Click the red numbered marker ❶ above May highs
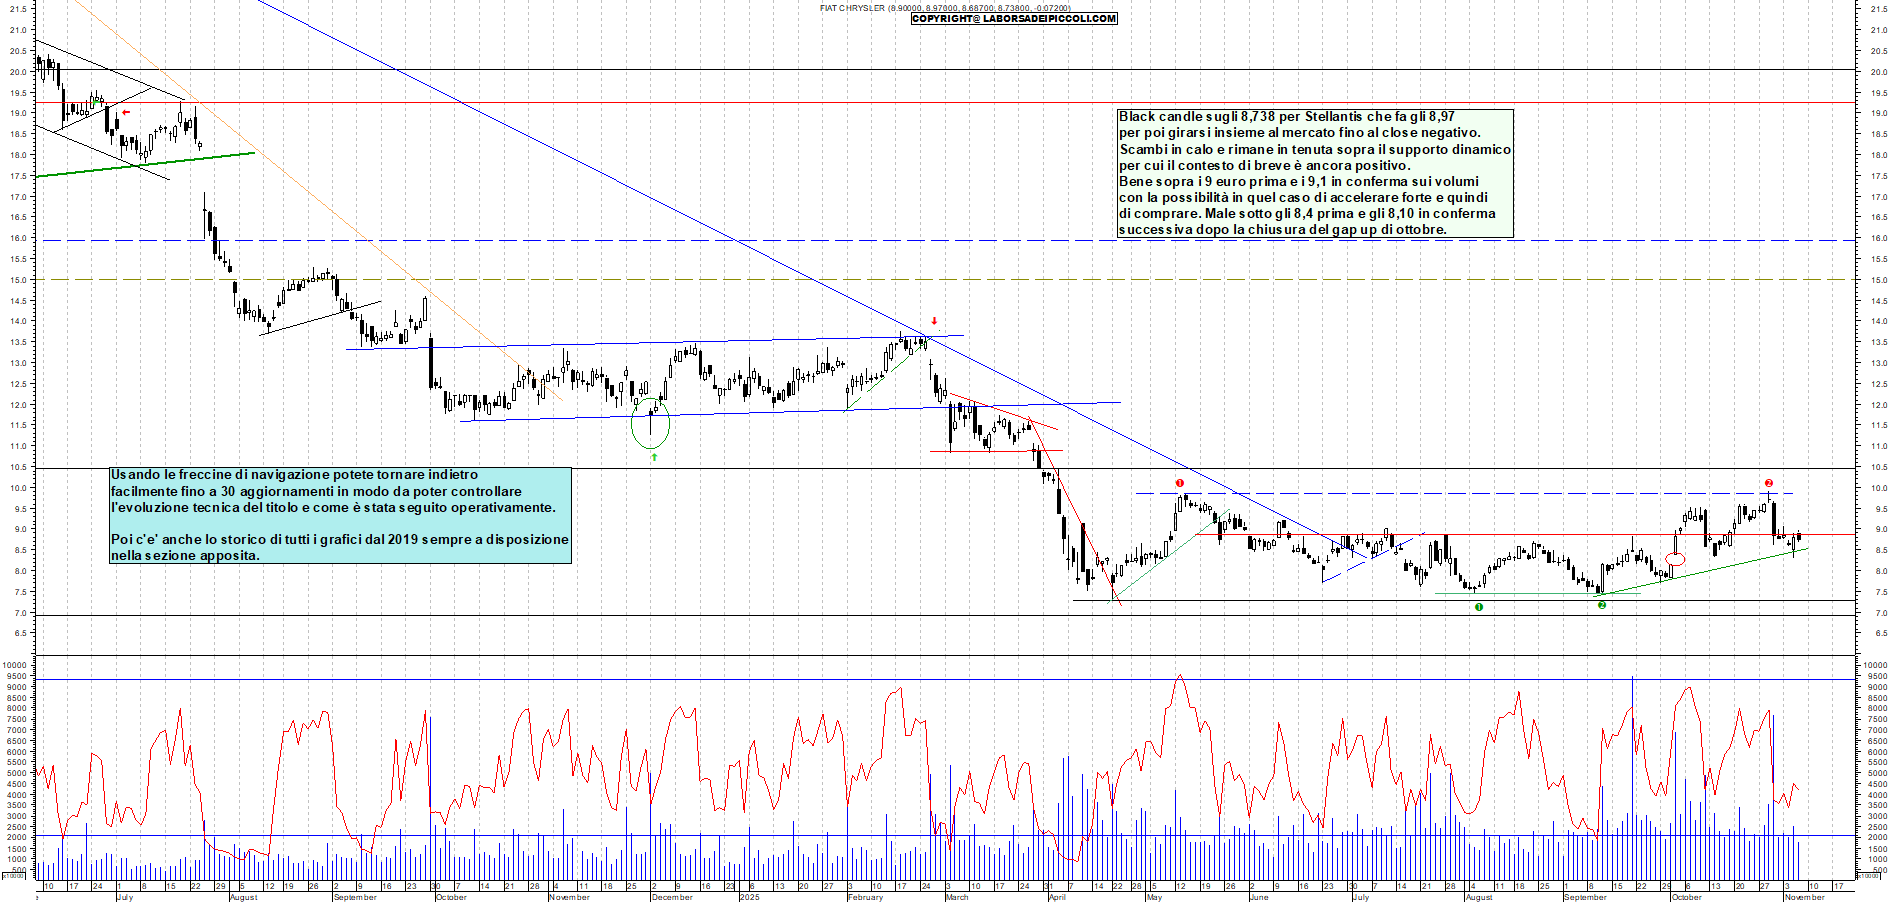The height and width of the screenshot is (902, 1890). (x=1180, y=483)
